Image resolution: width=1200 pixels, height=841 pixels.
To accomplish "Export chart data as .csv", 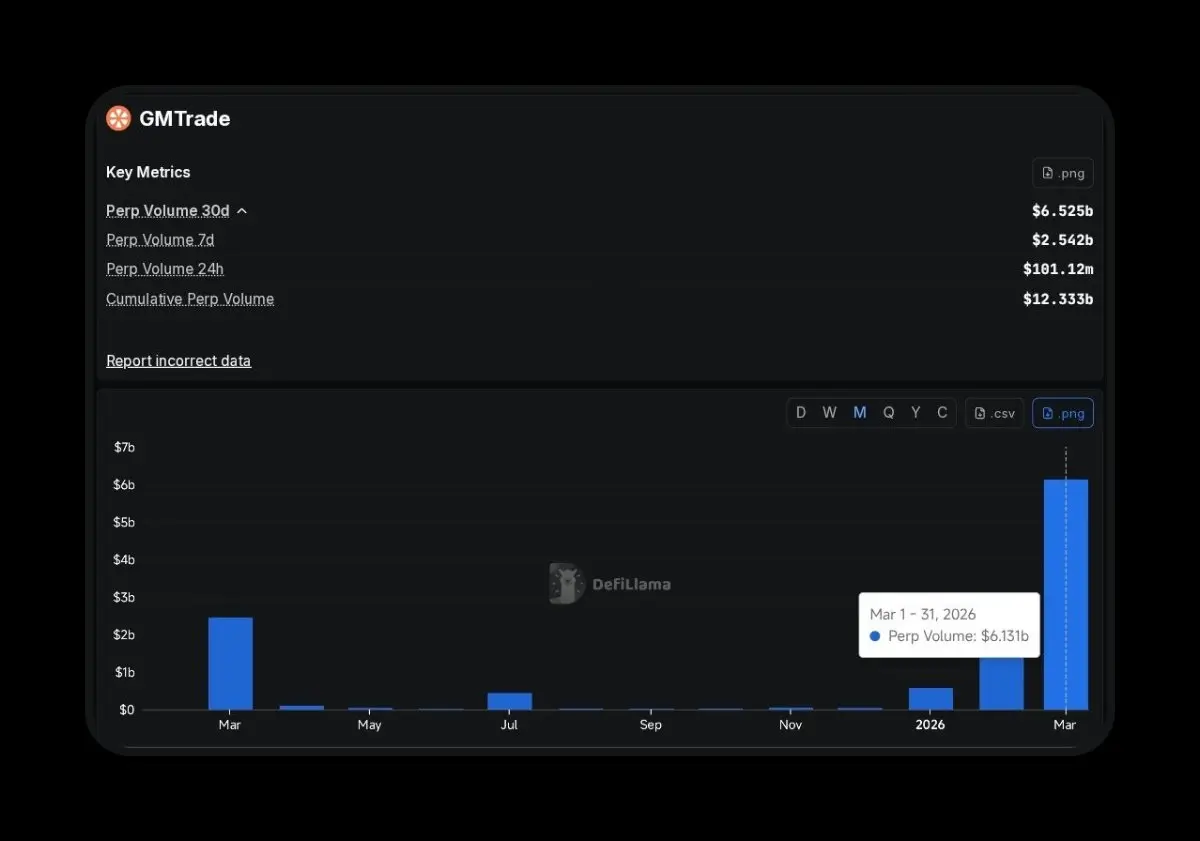I will tap(994, 413).
